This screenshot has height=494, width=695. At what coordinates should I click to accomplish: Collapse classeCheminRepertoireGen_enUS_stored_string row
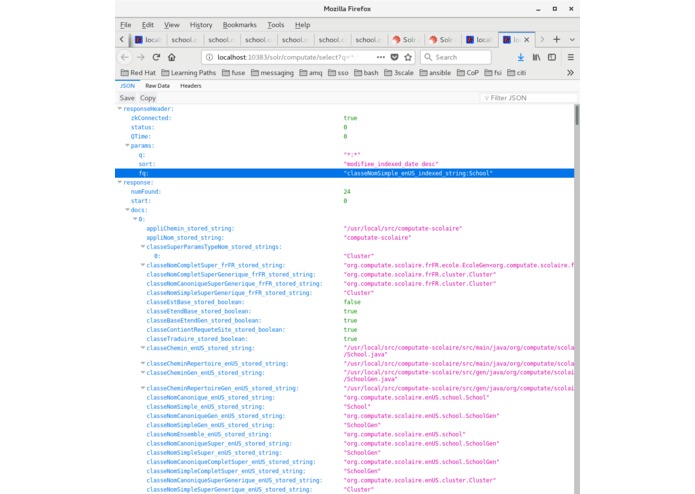143,388
